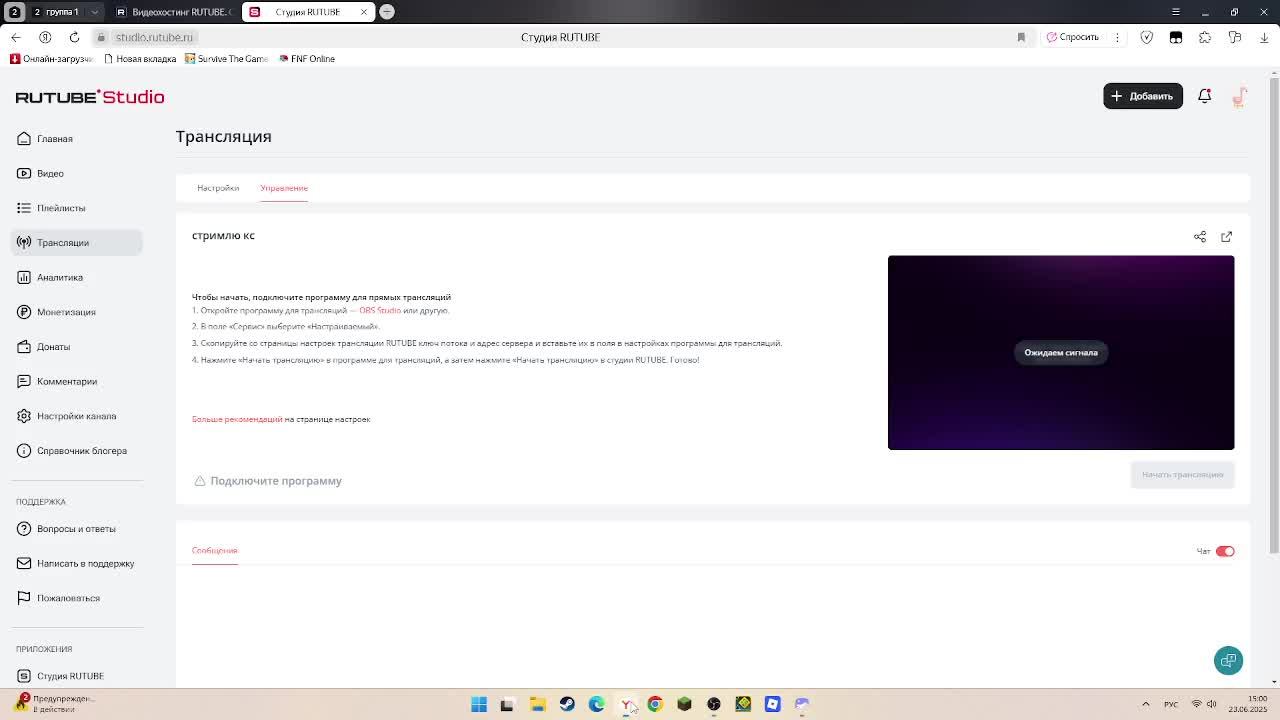Open browser extensions puzzle icon
This screenshot has height=720, width=1280.
1206,37
